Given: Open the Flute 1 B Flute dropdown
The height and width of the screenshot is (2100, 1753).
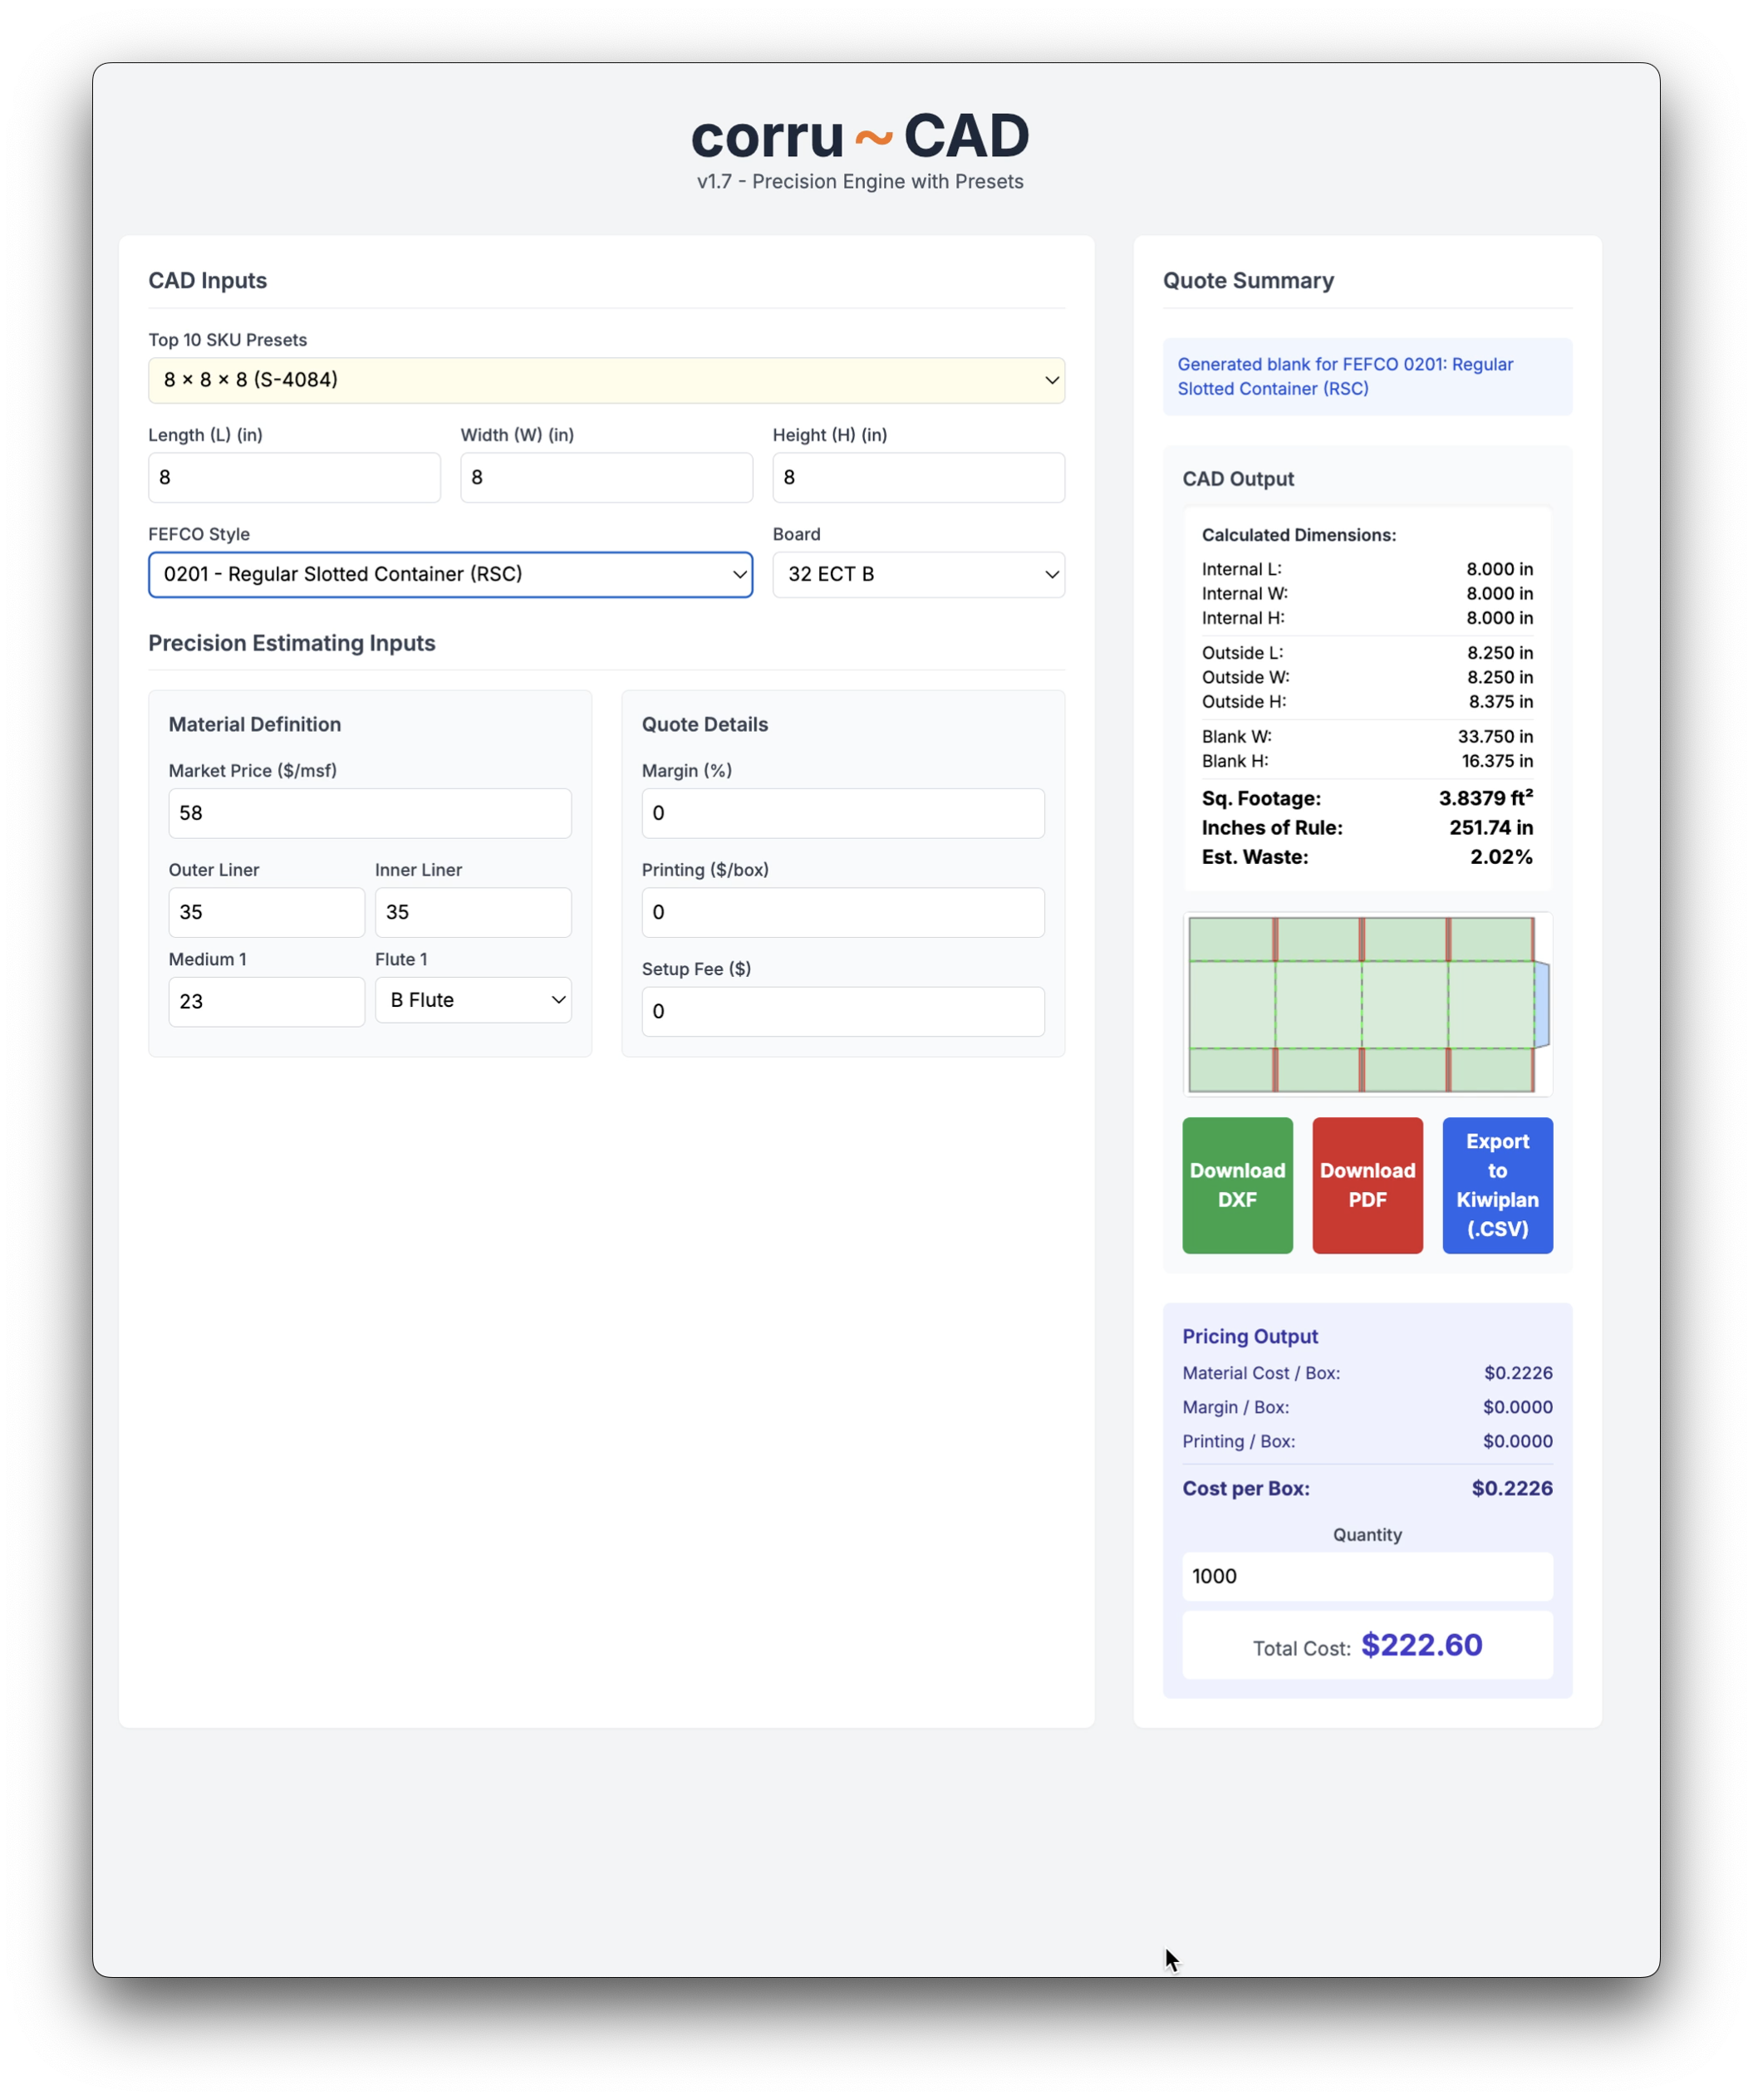Looking at the screenshot, I should coord(473,1000).
